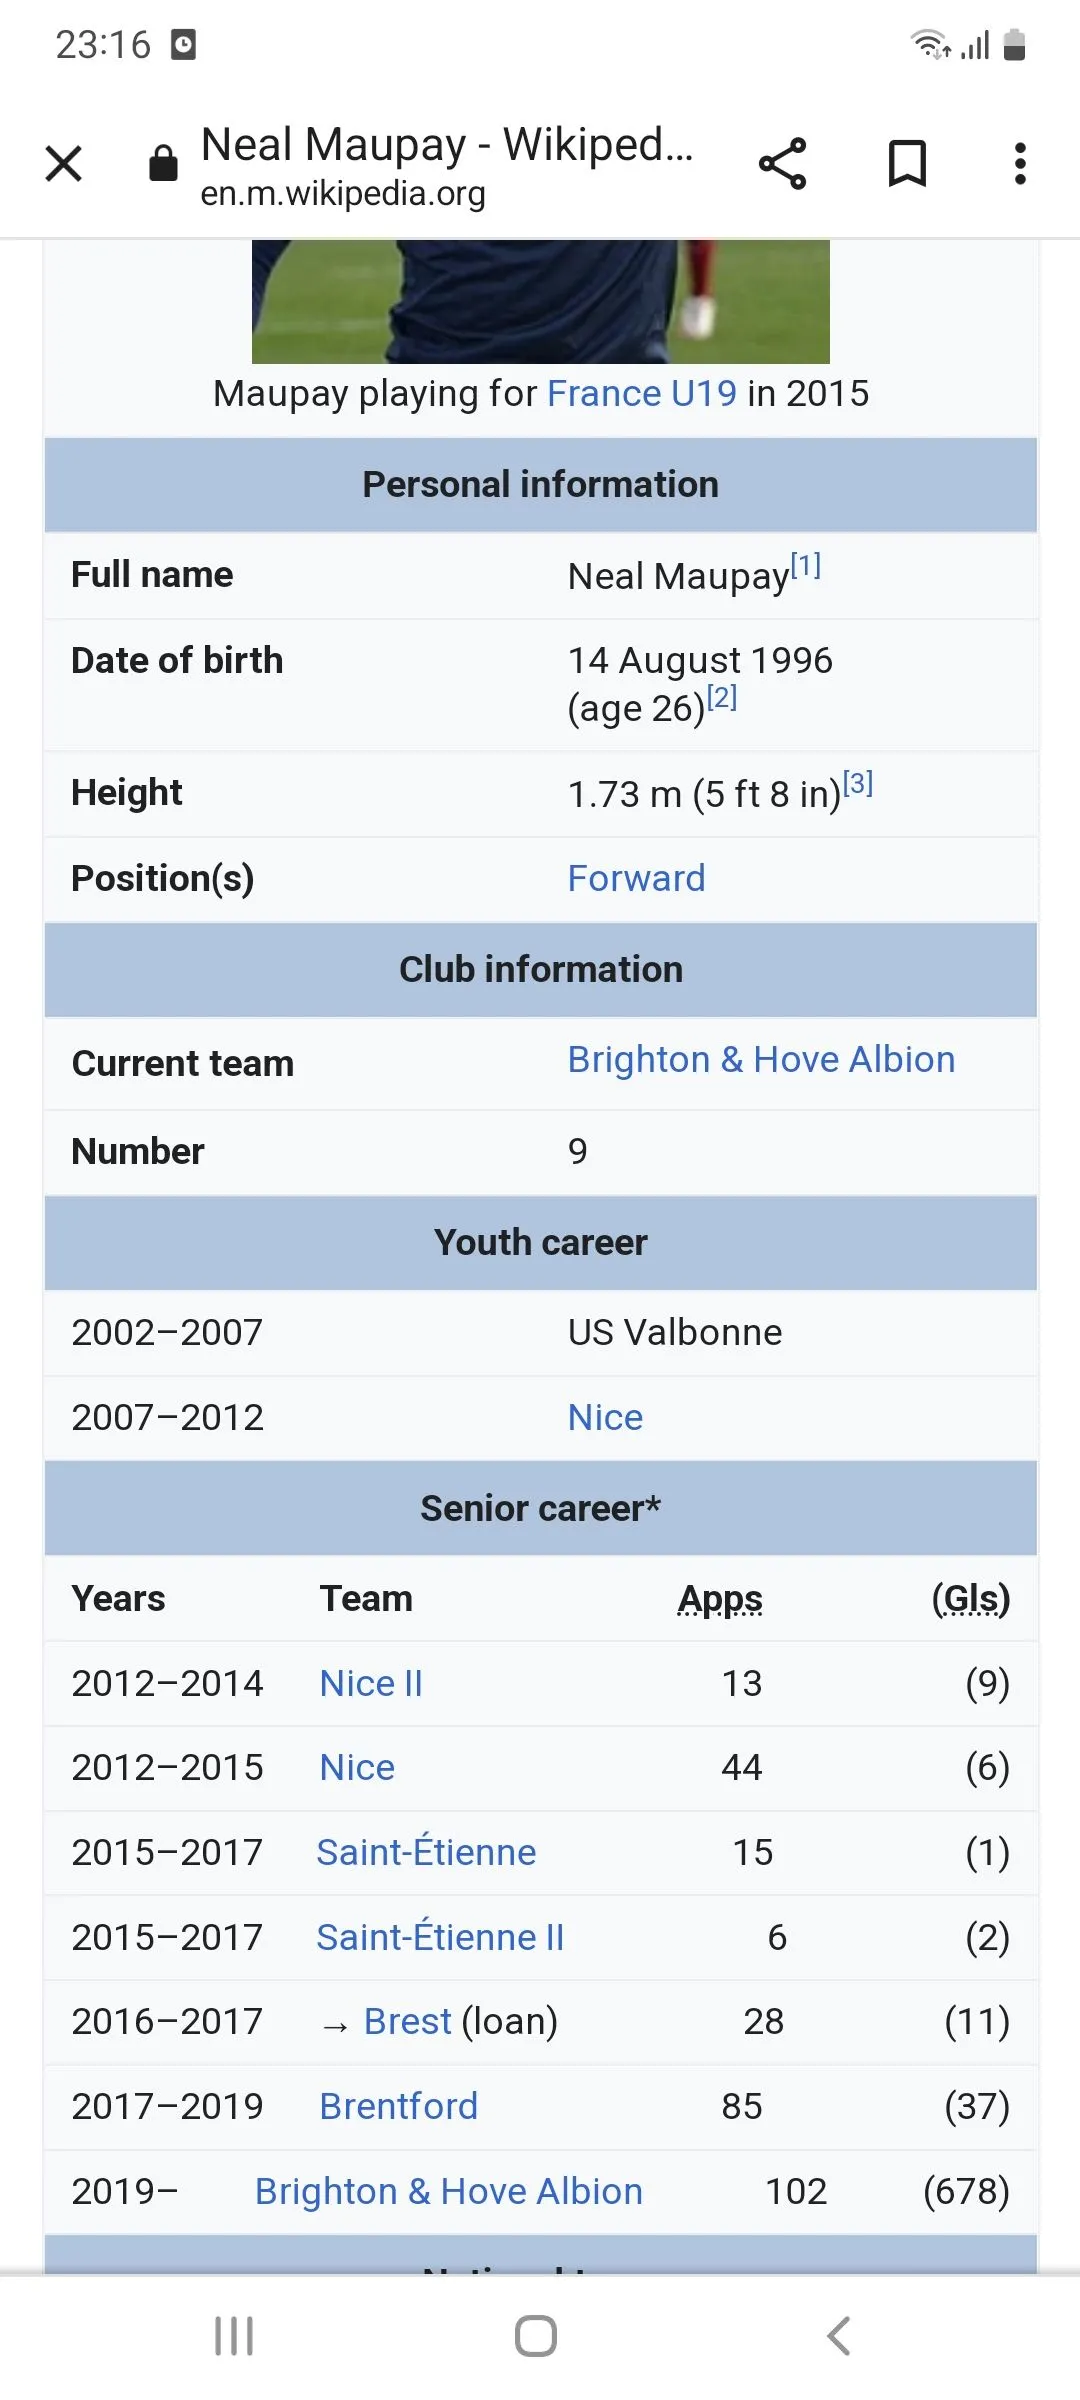Screen dimensions: 1080x2400
Task: Tap the player photo thumbnail
Action: (540, 301)
